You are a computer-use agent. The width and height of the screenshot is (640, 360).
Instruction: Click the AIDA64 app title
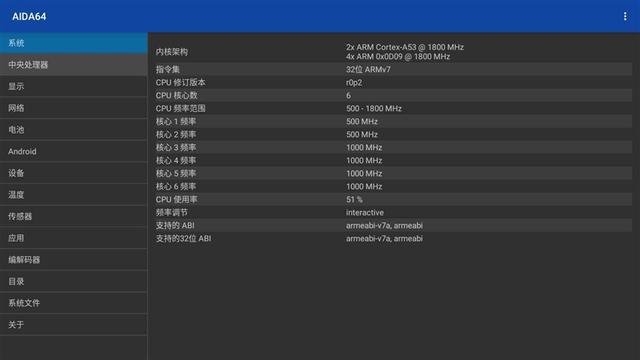(x=29, y=16)
